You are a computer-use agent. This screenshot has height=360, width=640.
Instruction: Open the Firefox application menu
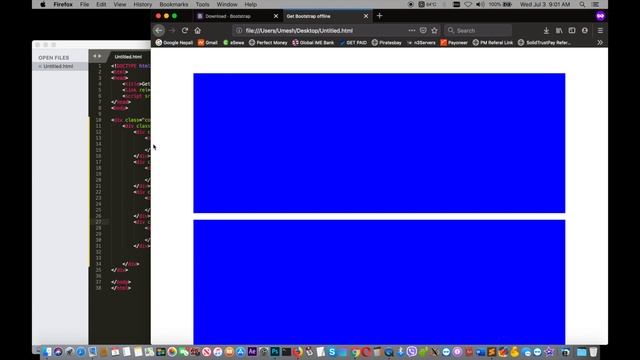pyautogui.click(x=62, y=4)
